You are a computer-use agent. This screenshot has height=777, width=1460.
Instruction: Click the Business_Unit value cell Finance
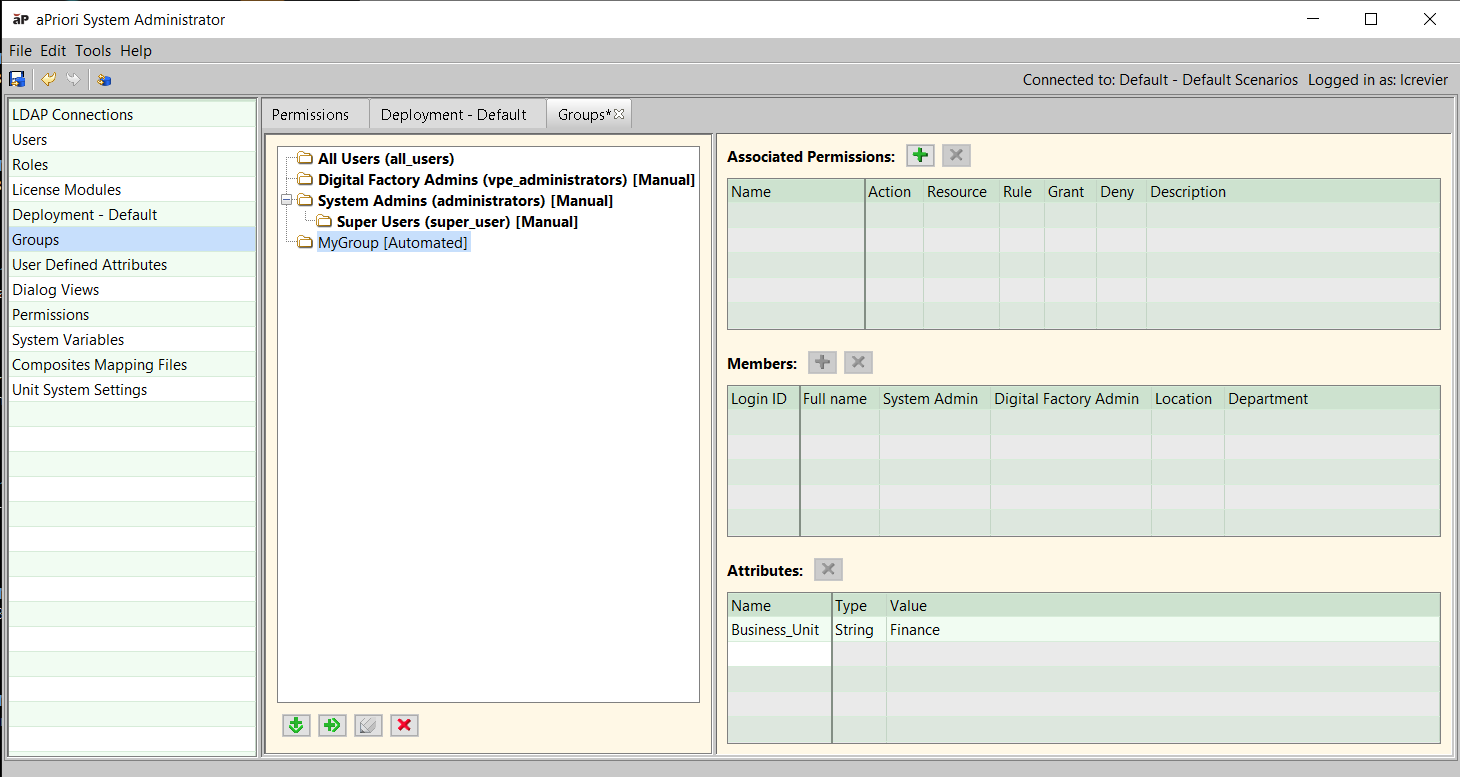(x=915, y=630)
